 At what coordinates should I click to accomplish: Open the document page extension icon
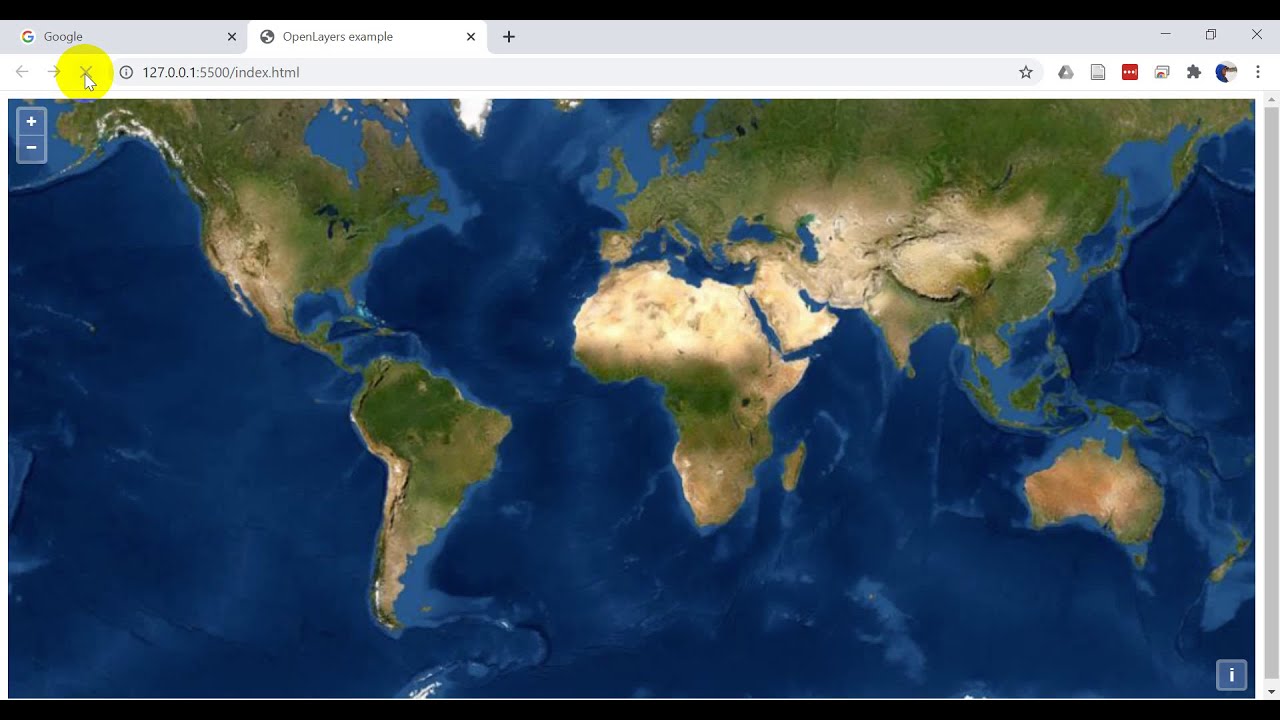[x=1098, y=72]
